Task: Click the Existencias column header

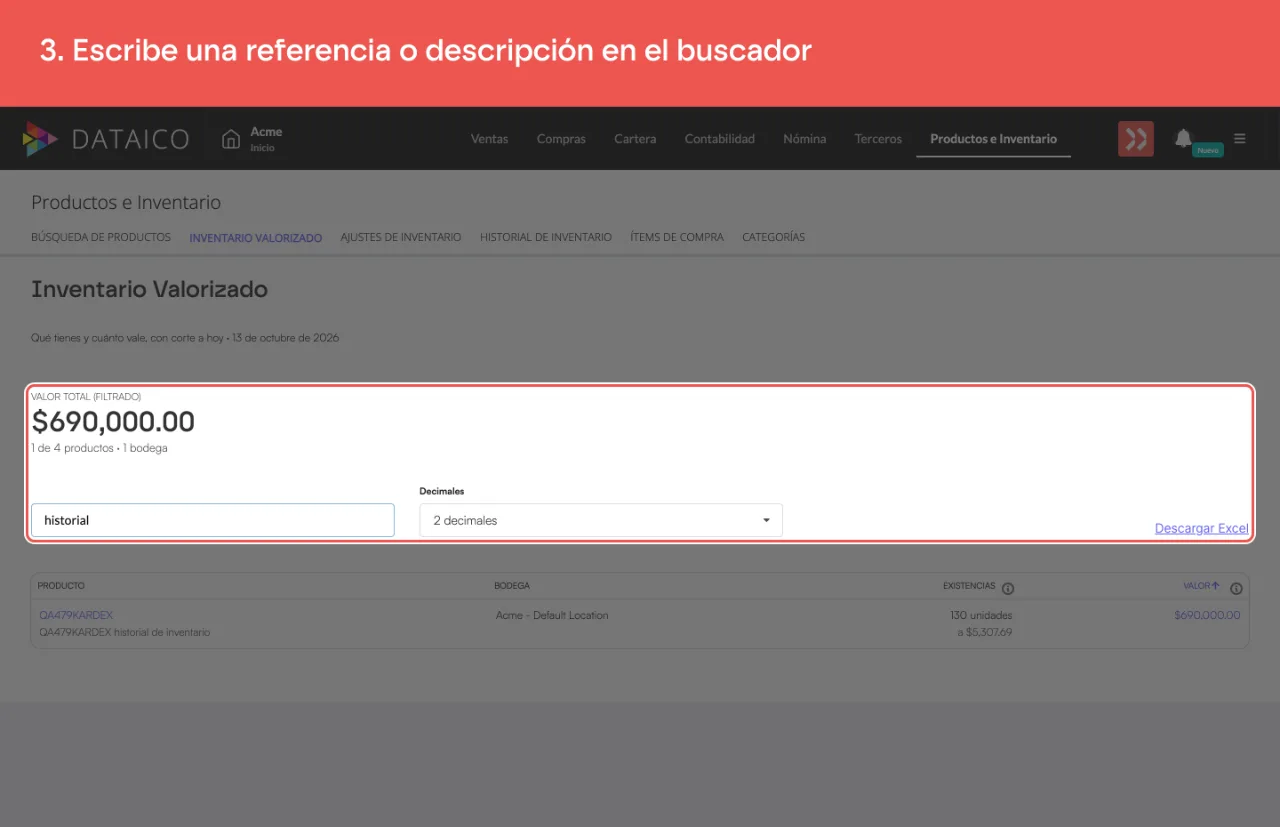Action: [x=969, y=586]
